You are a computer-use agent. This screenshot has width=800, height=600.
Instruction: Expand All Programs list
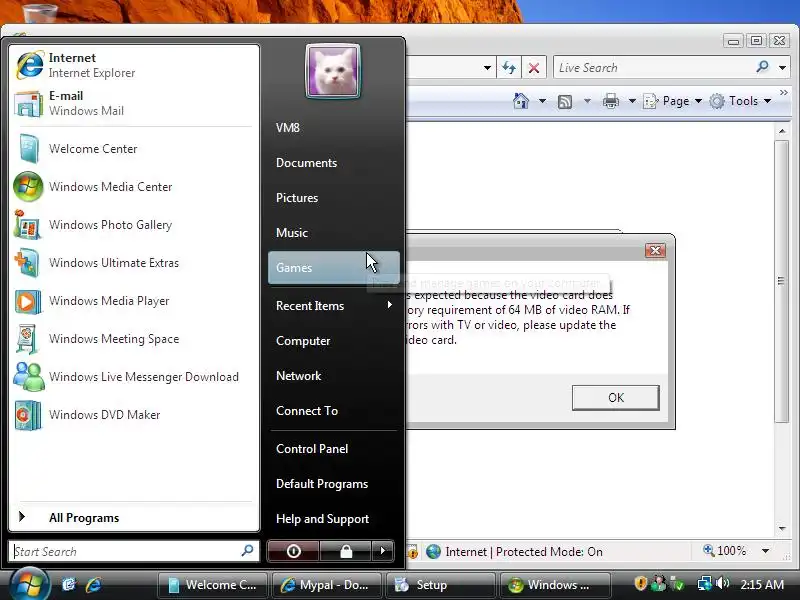click(x=134, y=517)
